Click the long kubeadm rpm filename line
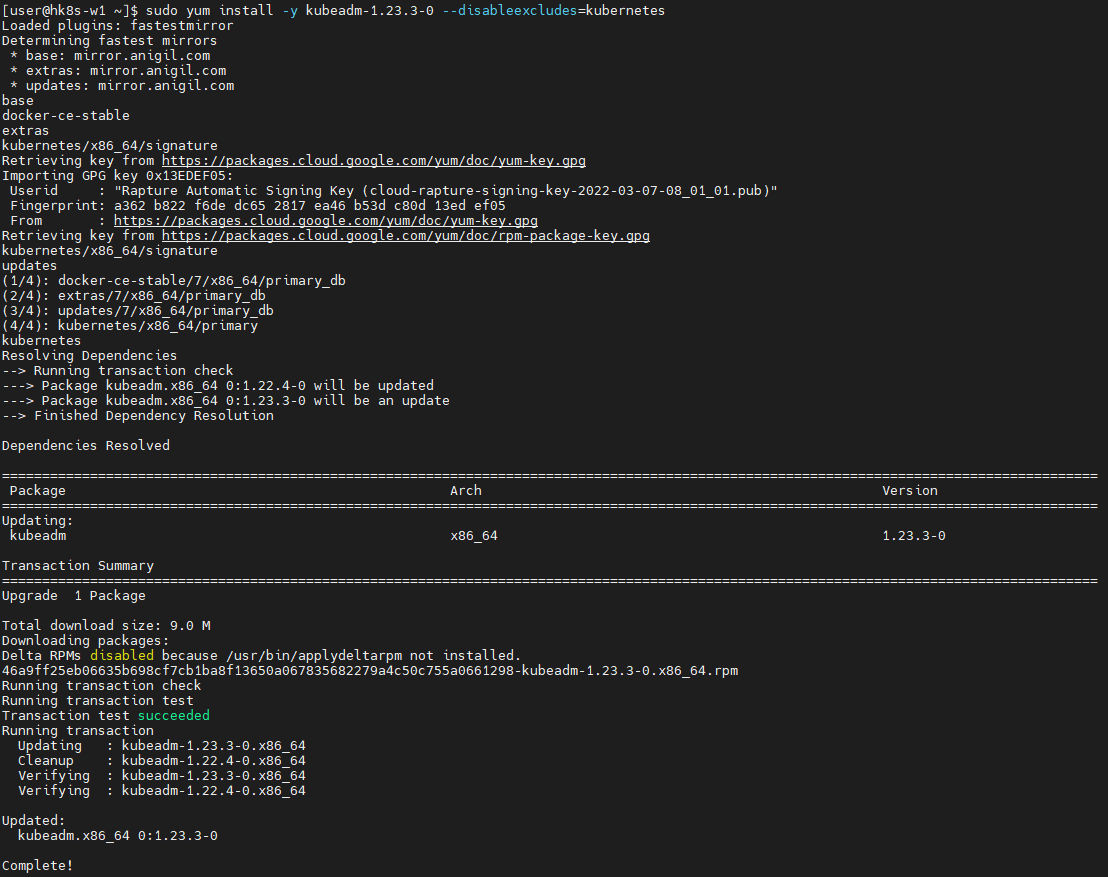 pyautogui.click(x=370, y=670)
